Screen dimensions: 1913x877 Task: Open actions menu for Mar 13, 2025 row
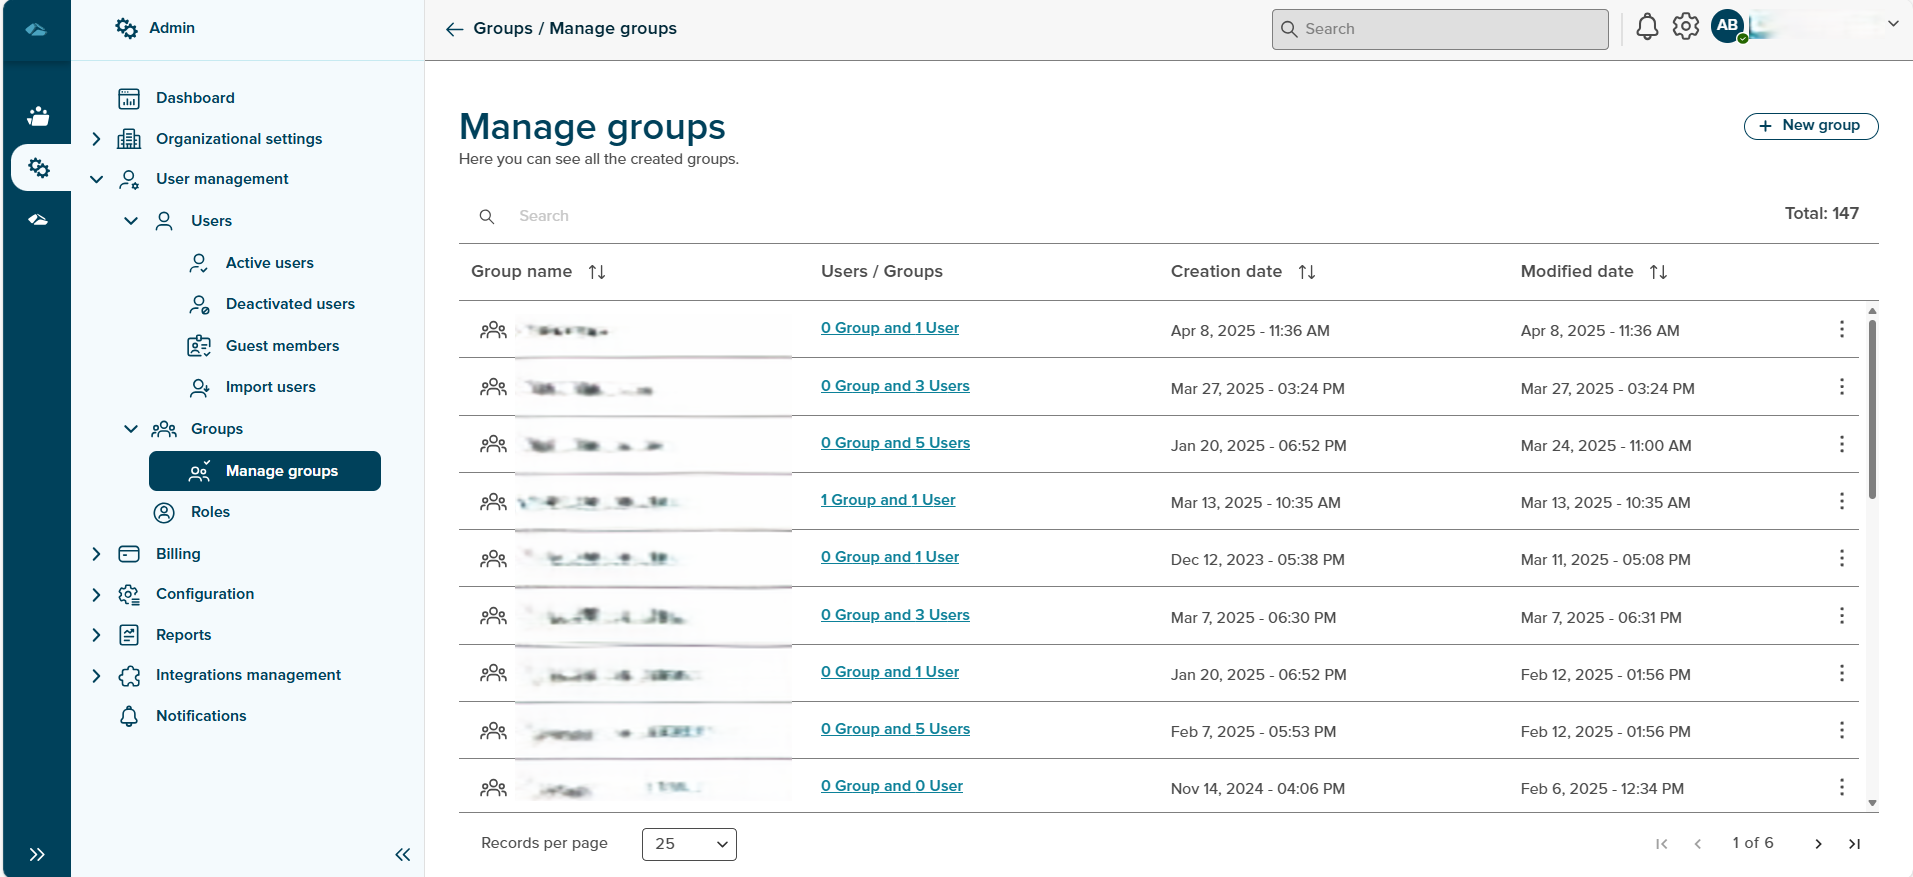click(1842, 501)
